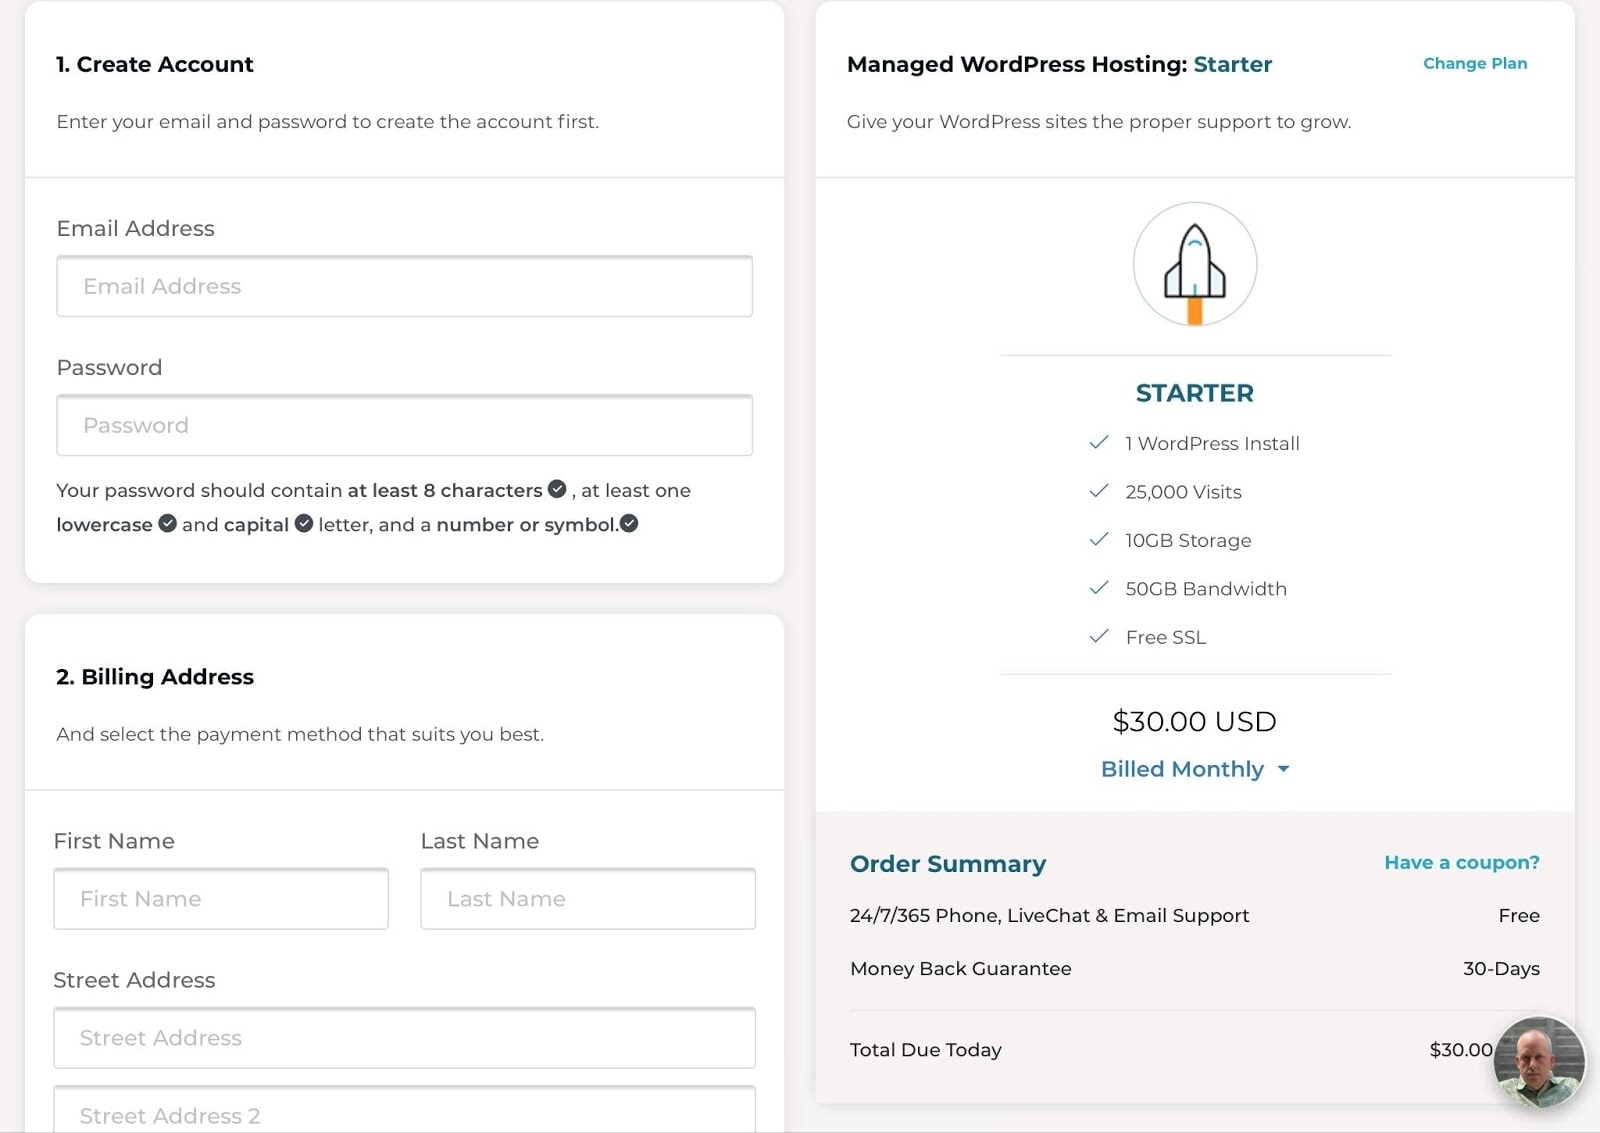Click the 'Have a coupon?' link
Screen dimensions: 1600x1133
(1461, 862)
